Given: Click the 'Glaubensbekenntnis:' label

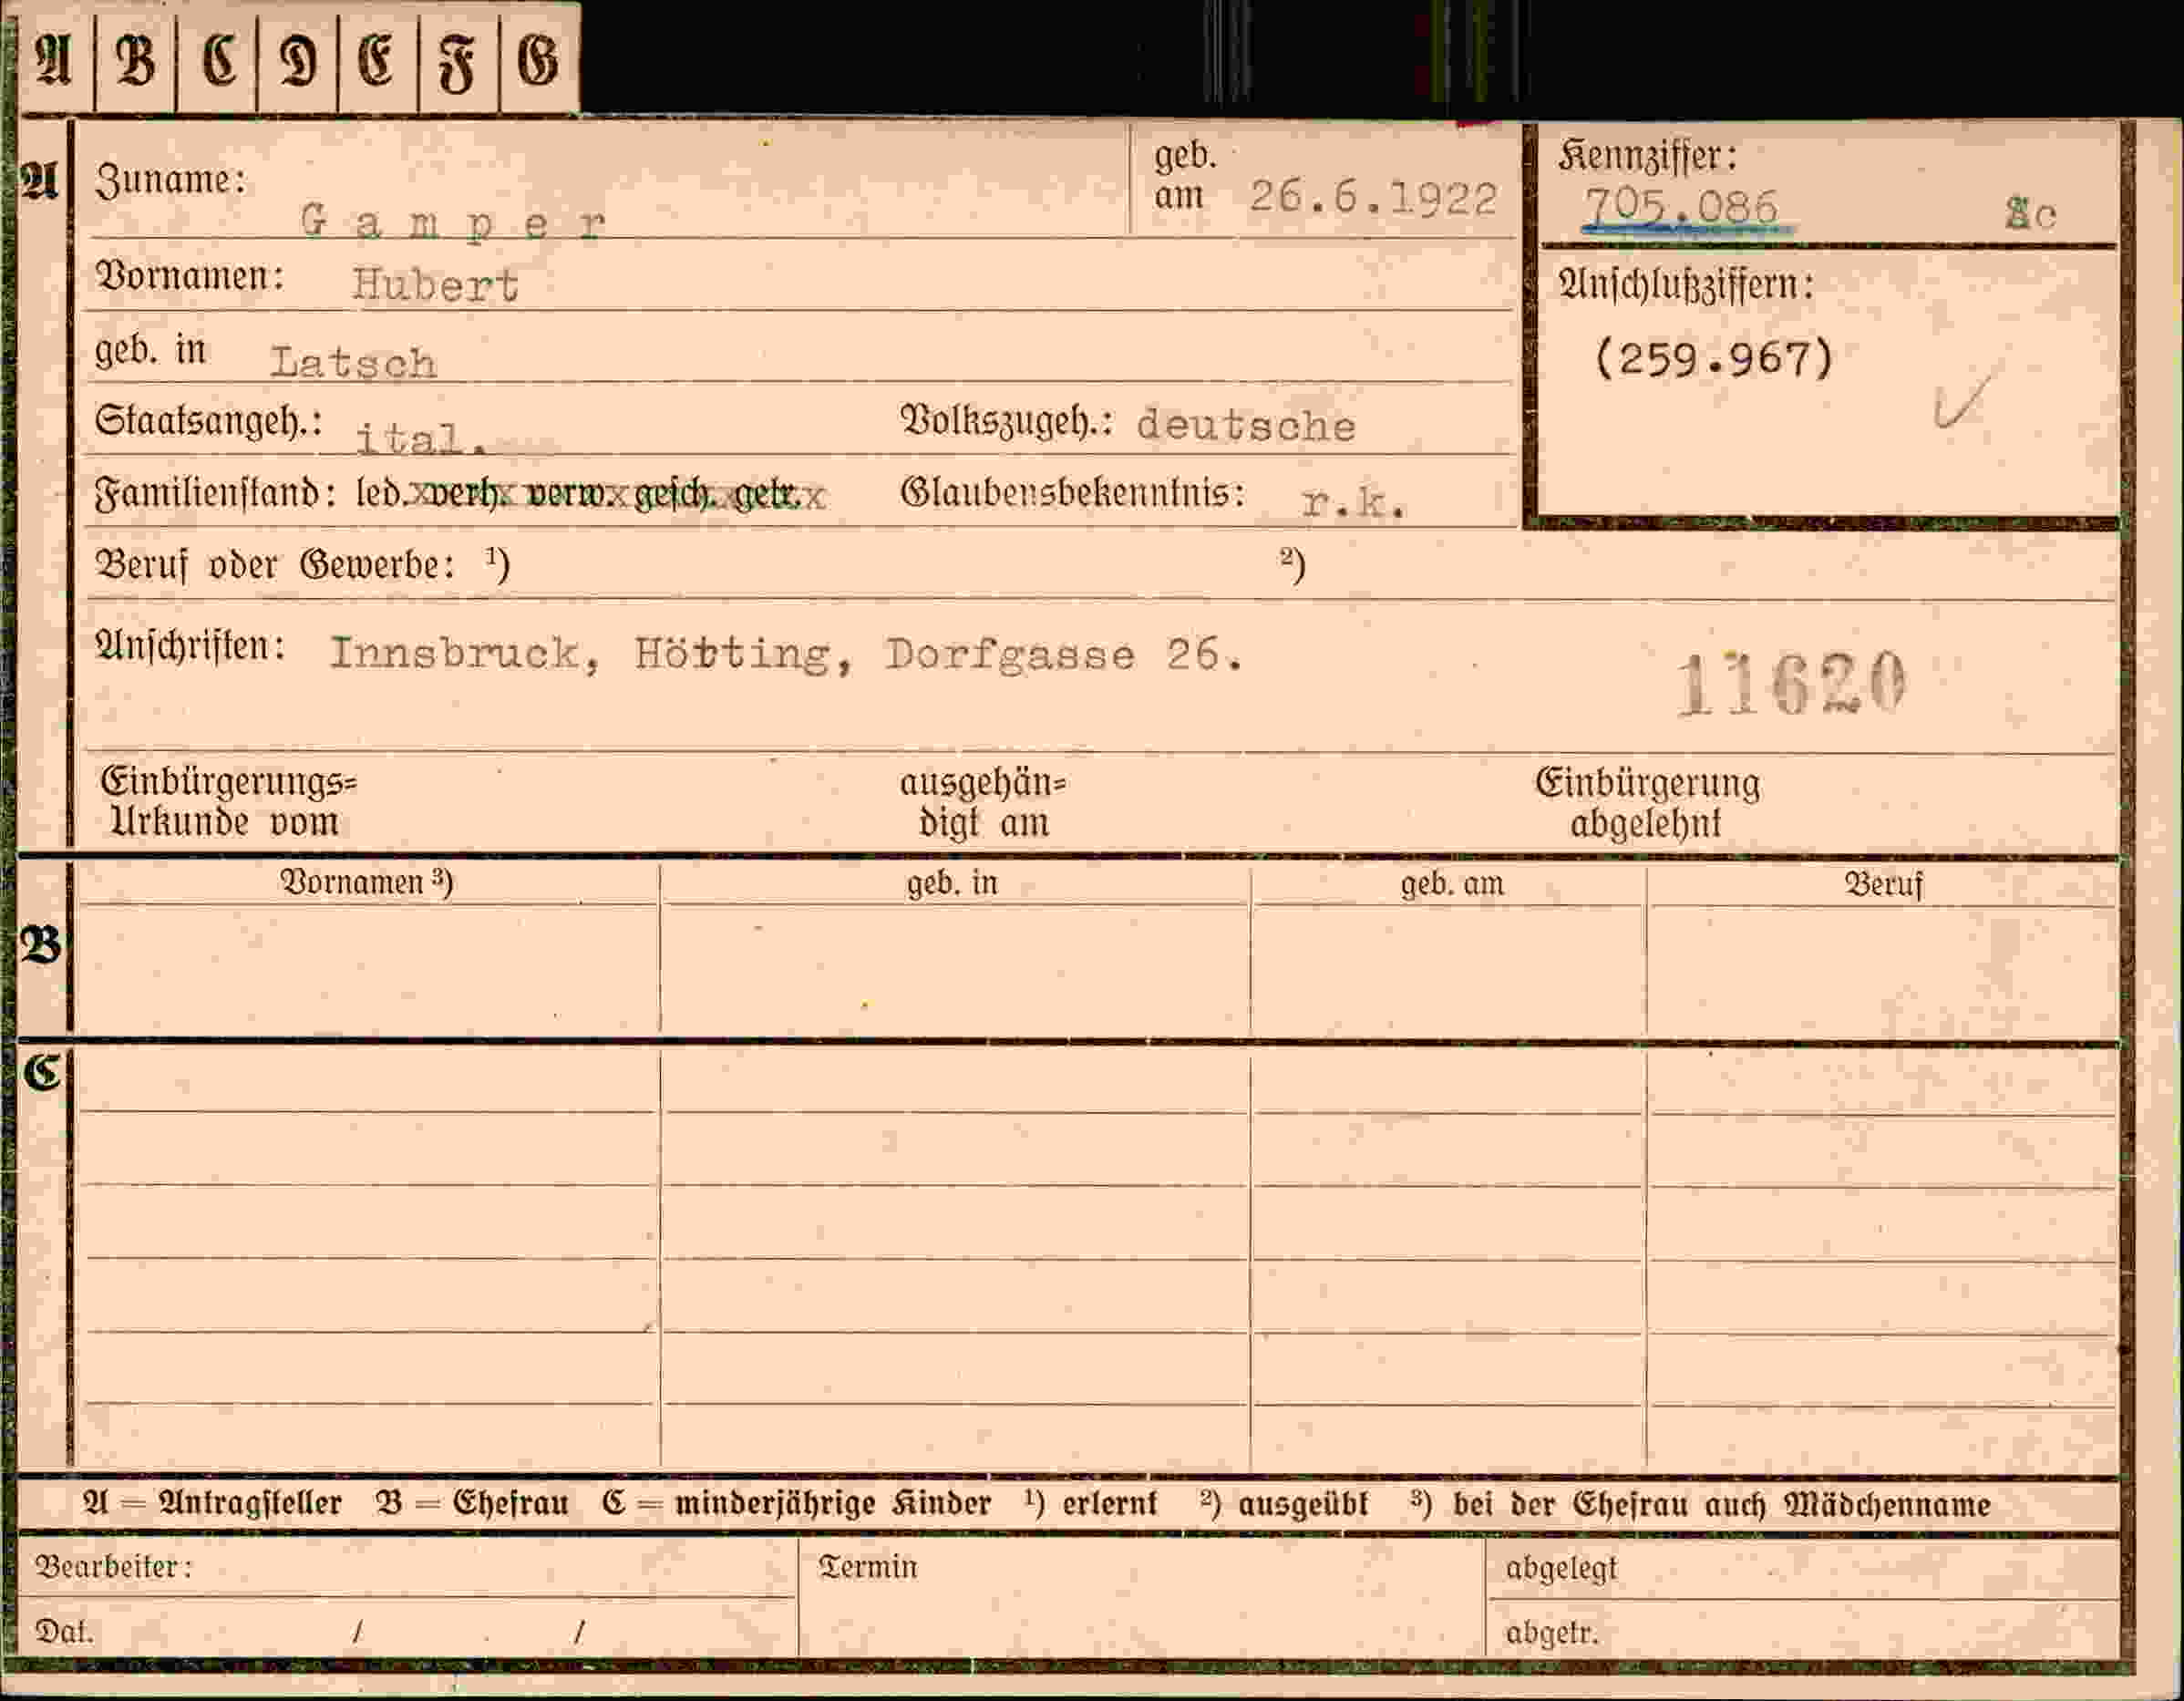Looking at the screenshot, I should point(1073,493).
